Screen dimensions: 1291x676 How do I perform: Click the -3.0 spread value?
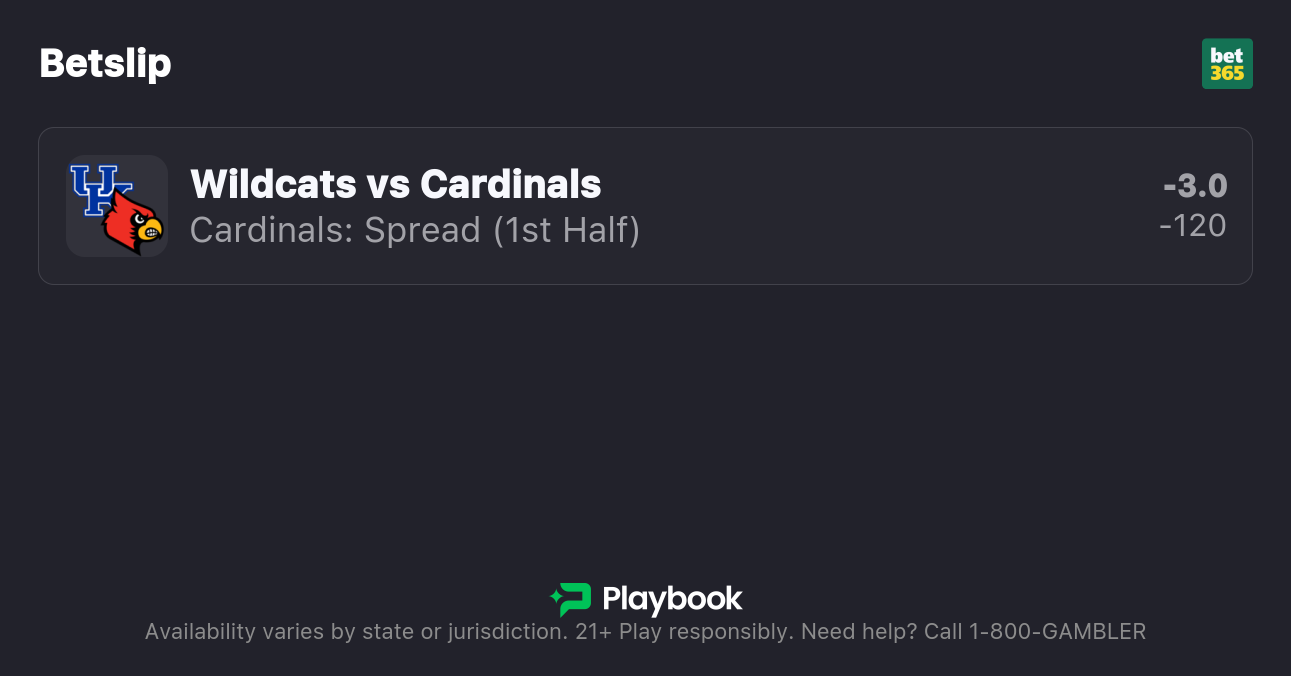tap(1195, 186)
